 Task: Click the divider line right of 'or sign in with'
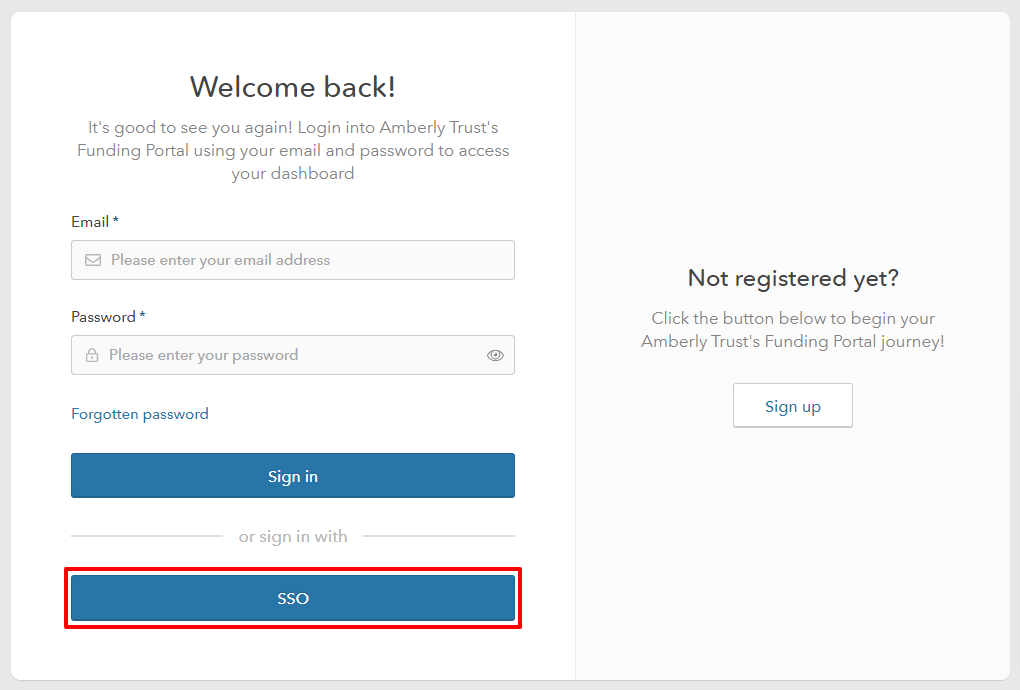438,536
